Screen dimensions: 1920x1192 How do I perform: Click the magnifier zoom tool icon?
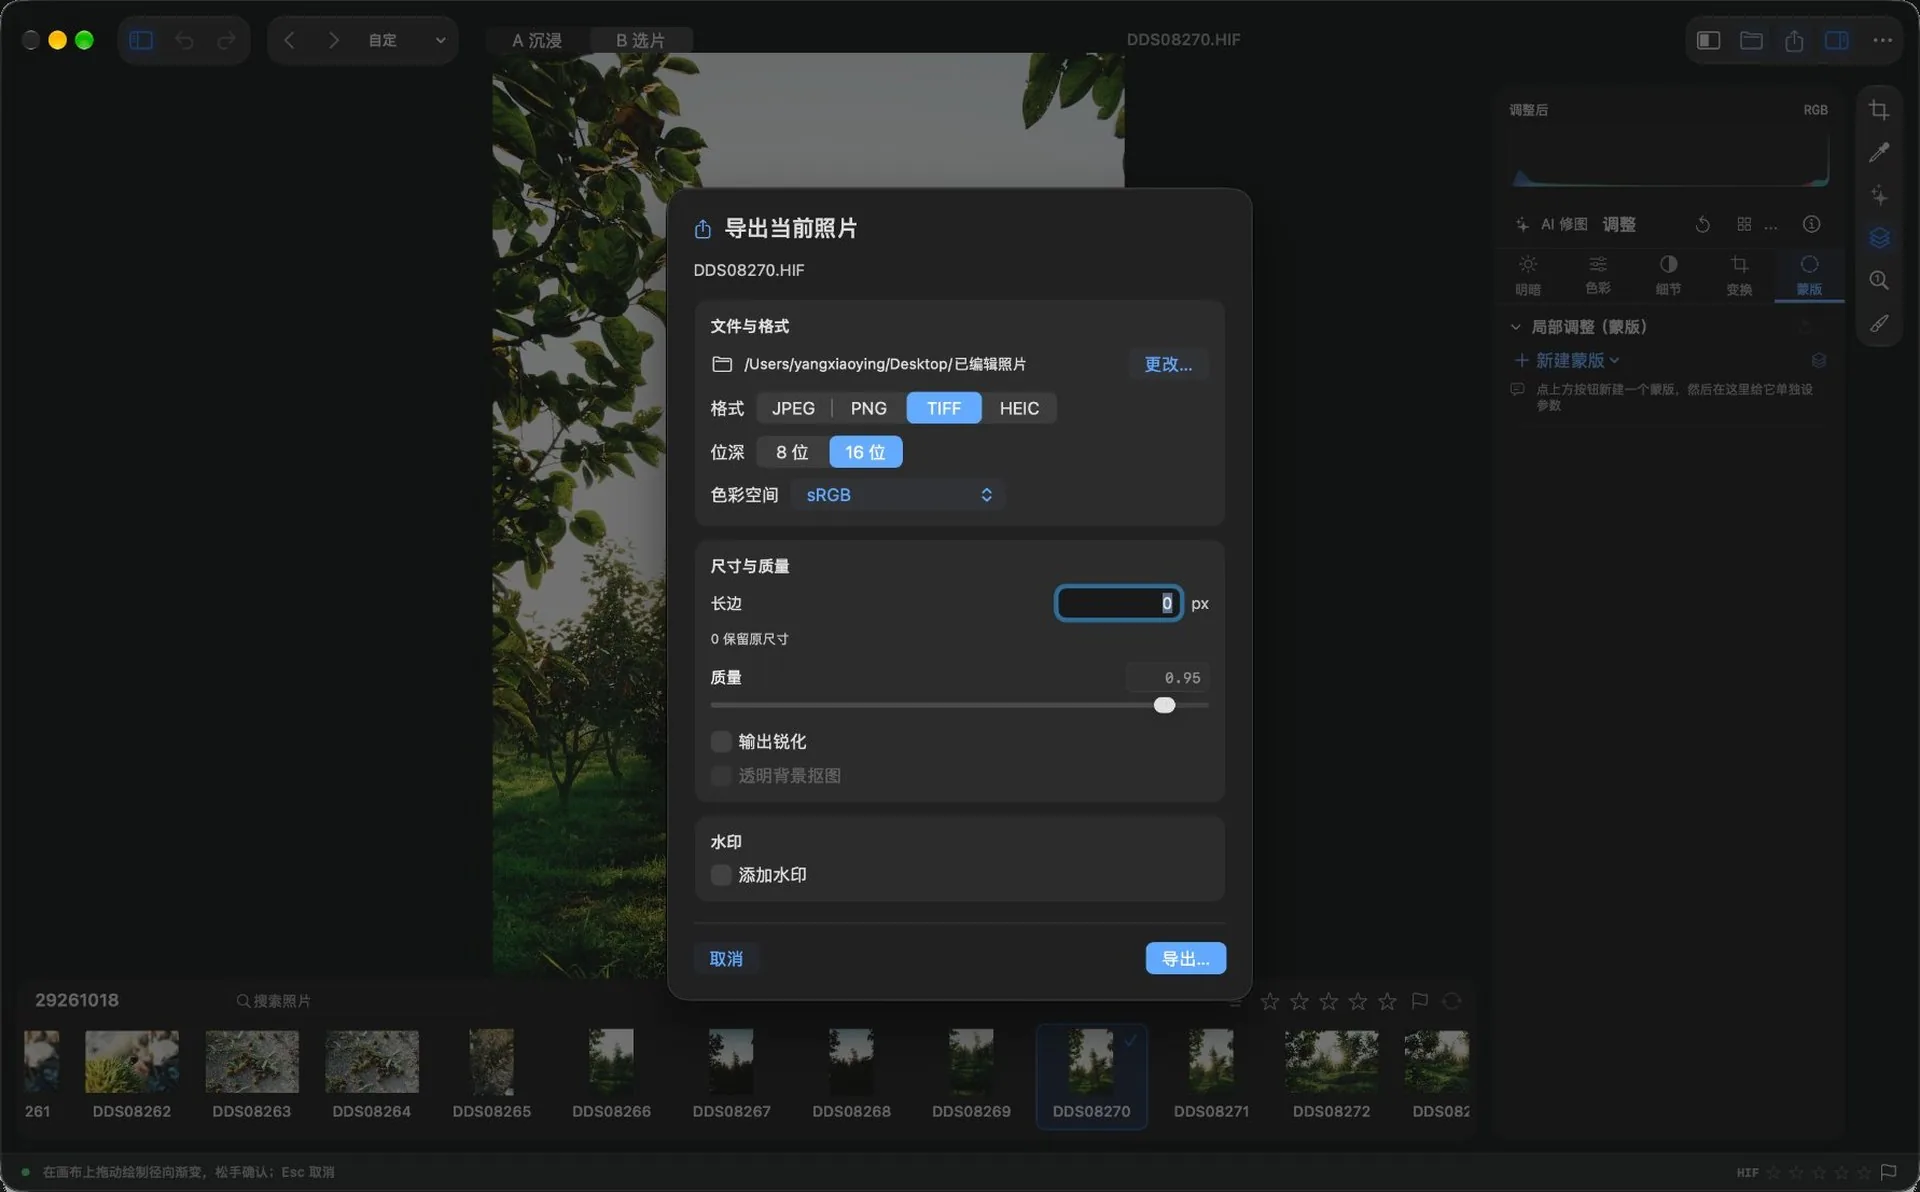[1879, 281]
